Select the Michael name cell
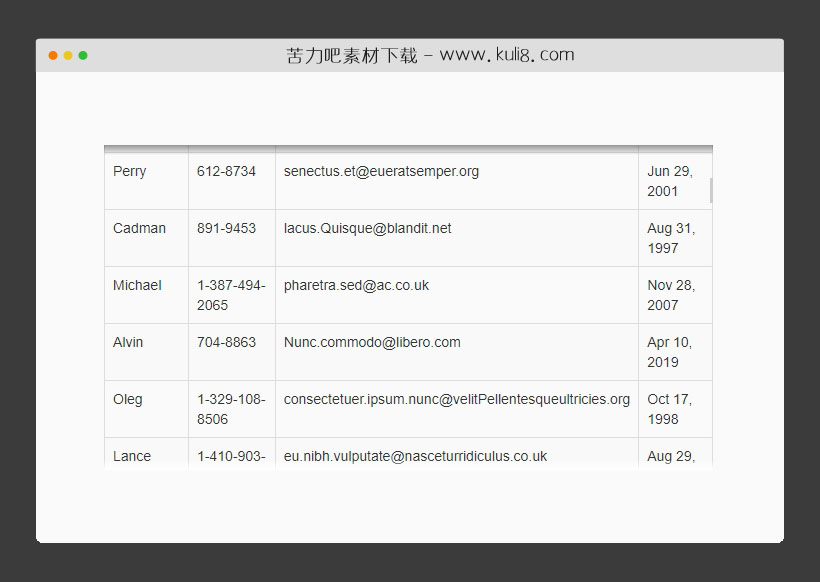Screen dimensions: 820x582 coord(137,285)
